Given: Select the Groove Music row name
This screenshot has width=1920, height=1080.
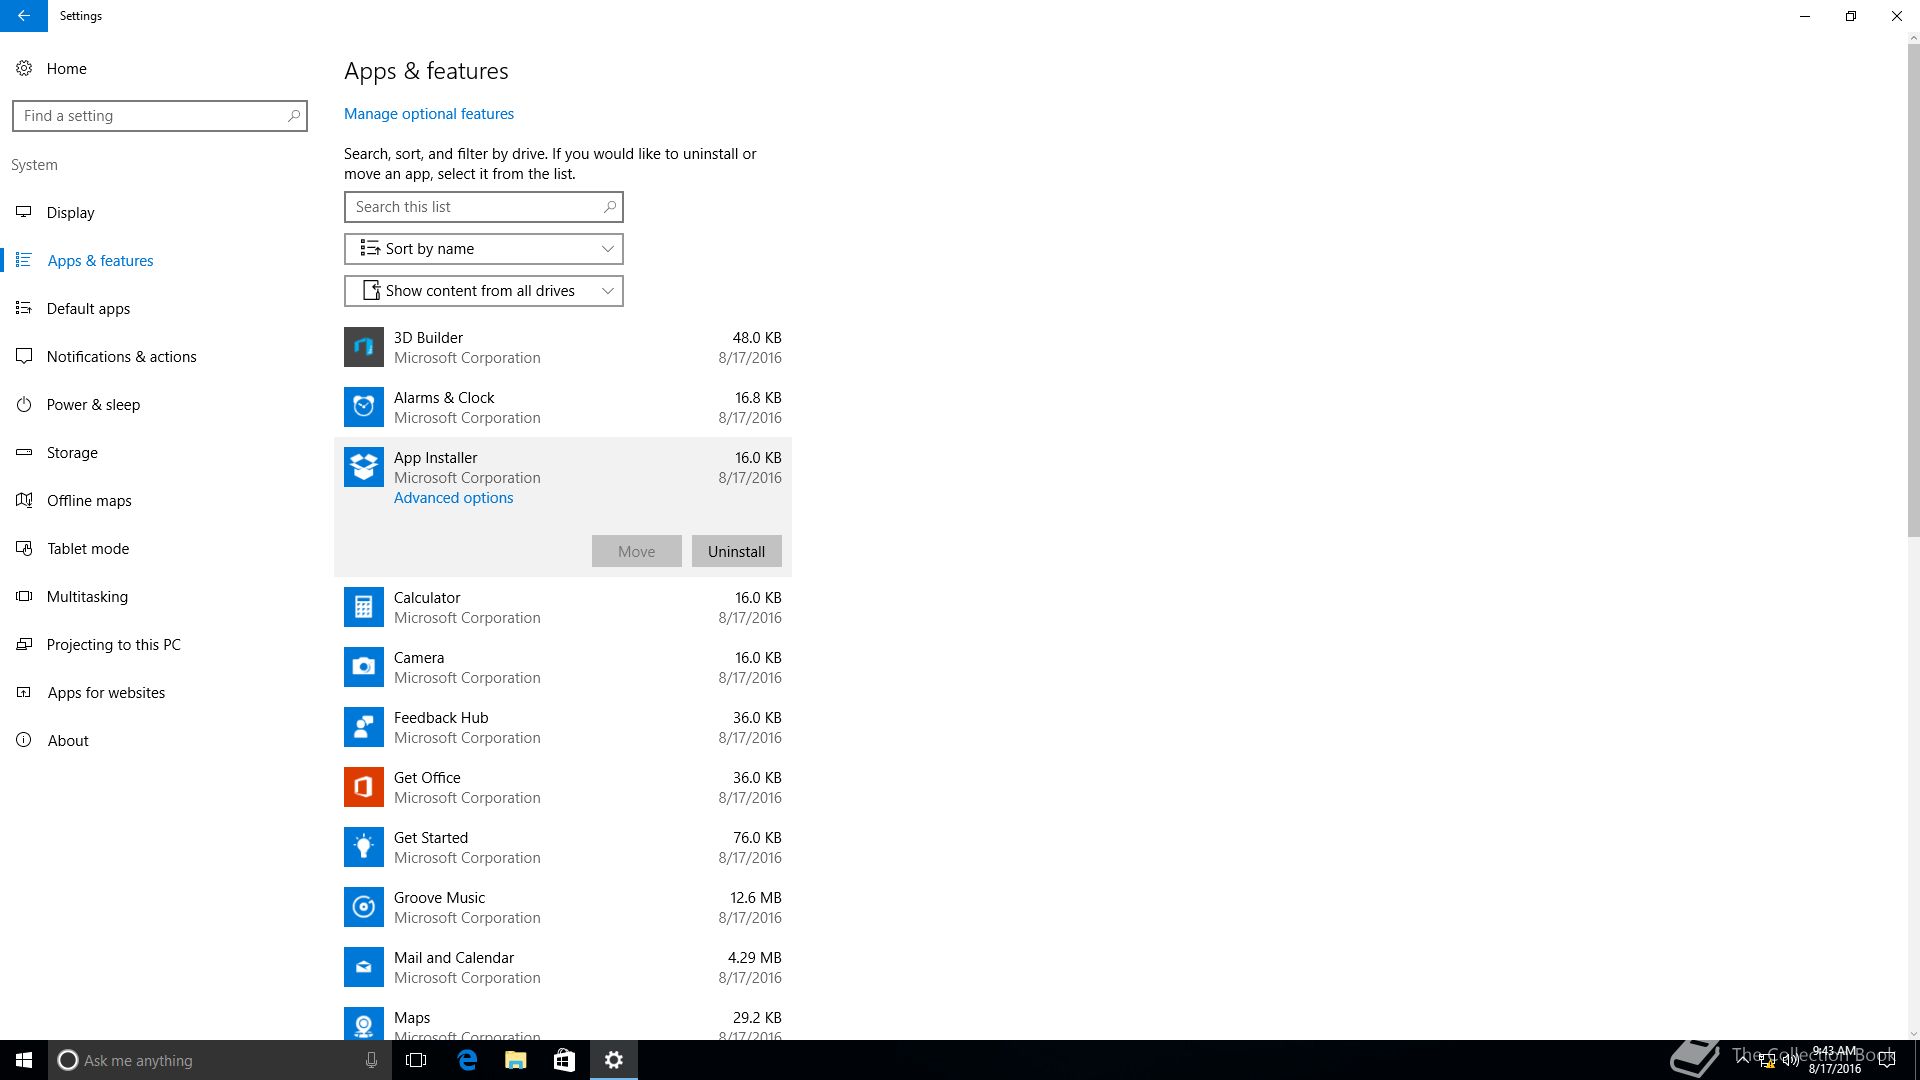Looking at the screenshot, I should coord(439,898).
